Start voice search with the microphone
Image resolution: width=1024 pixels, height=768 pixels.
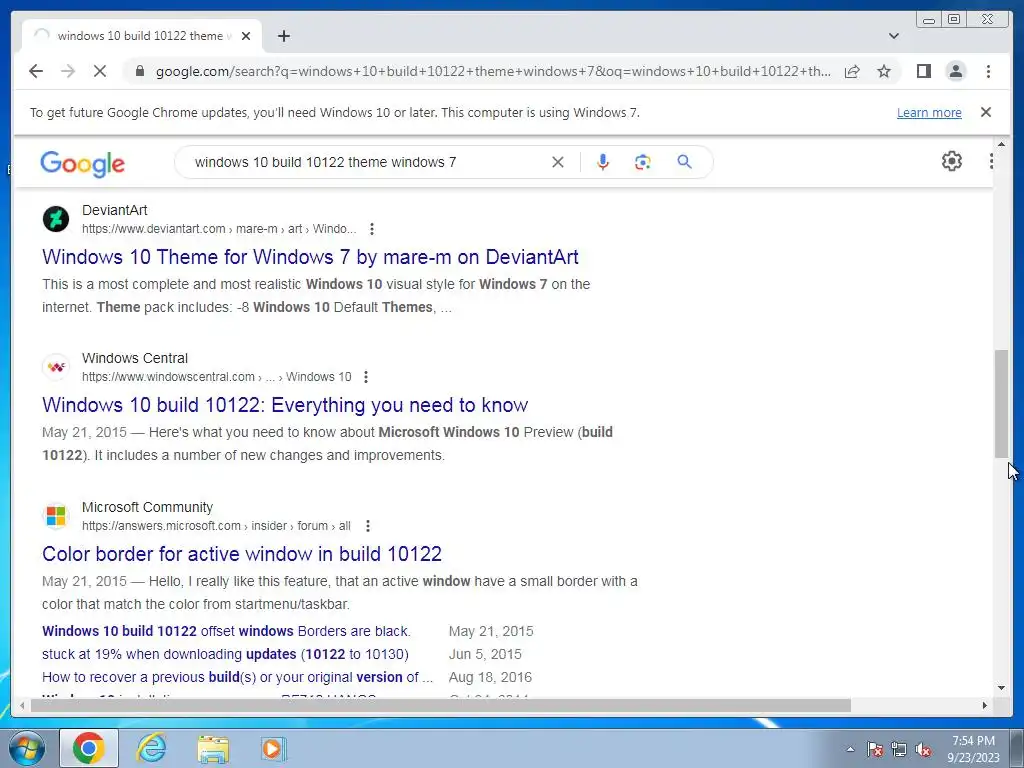tap(603, 162)
